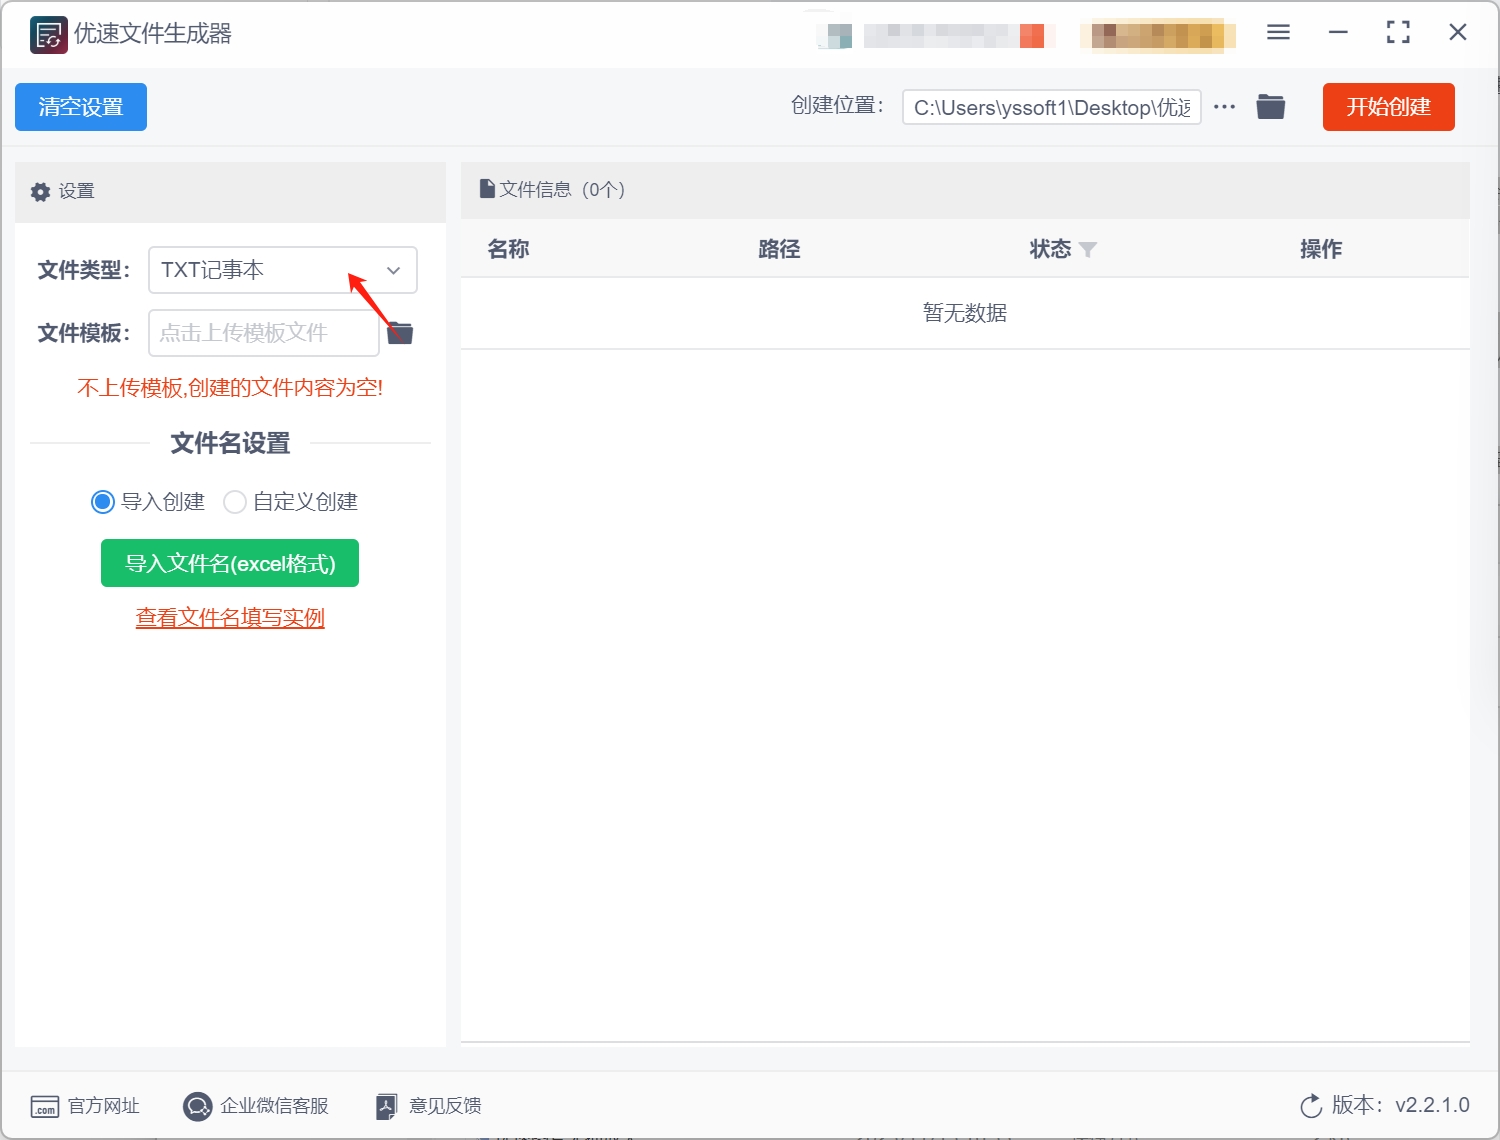
Task: Minimize the window
Action: pos(1338,33)
